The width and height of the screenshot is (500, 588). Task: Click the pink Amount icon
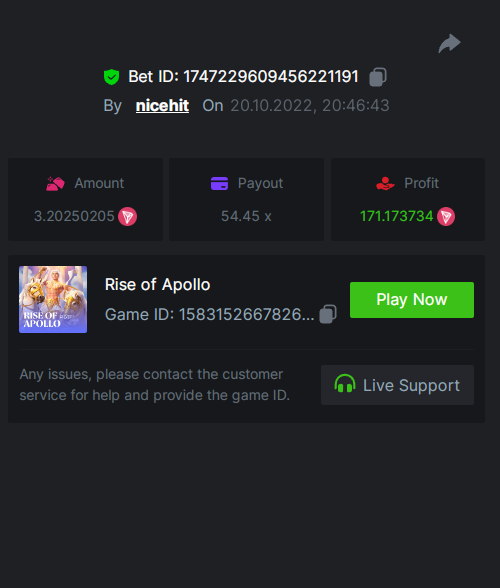55,183
